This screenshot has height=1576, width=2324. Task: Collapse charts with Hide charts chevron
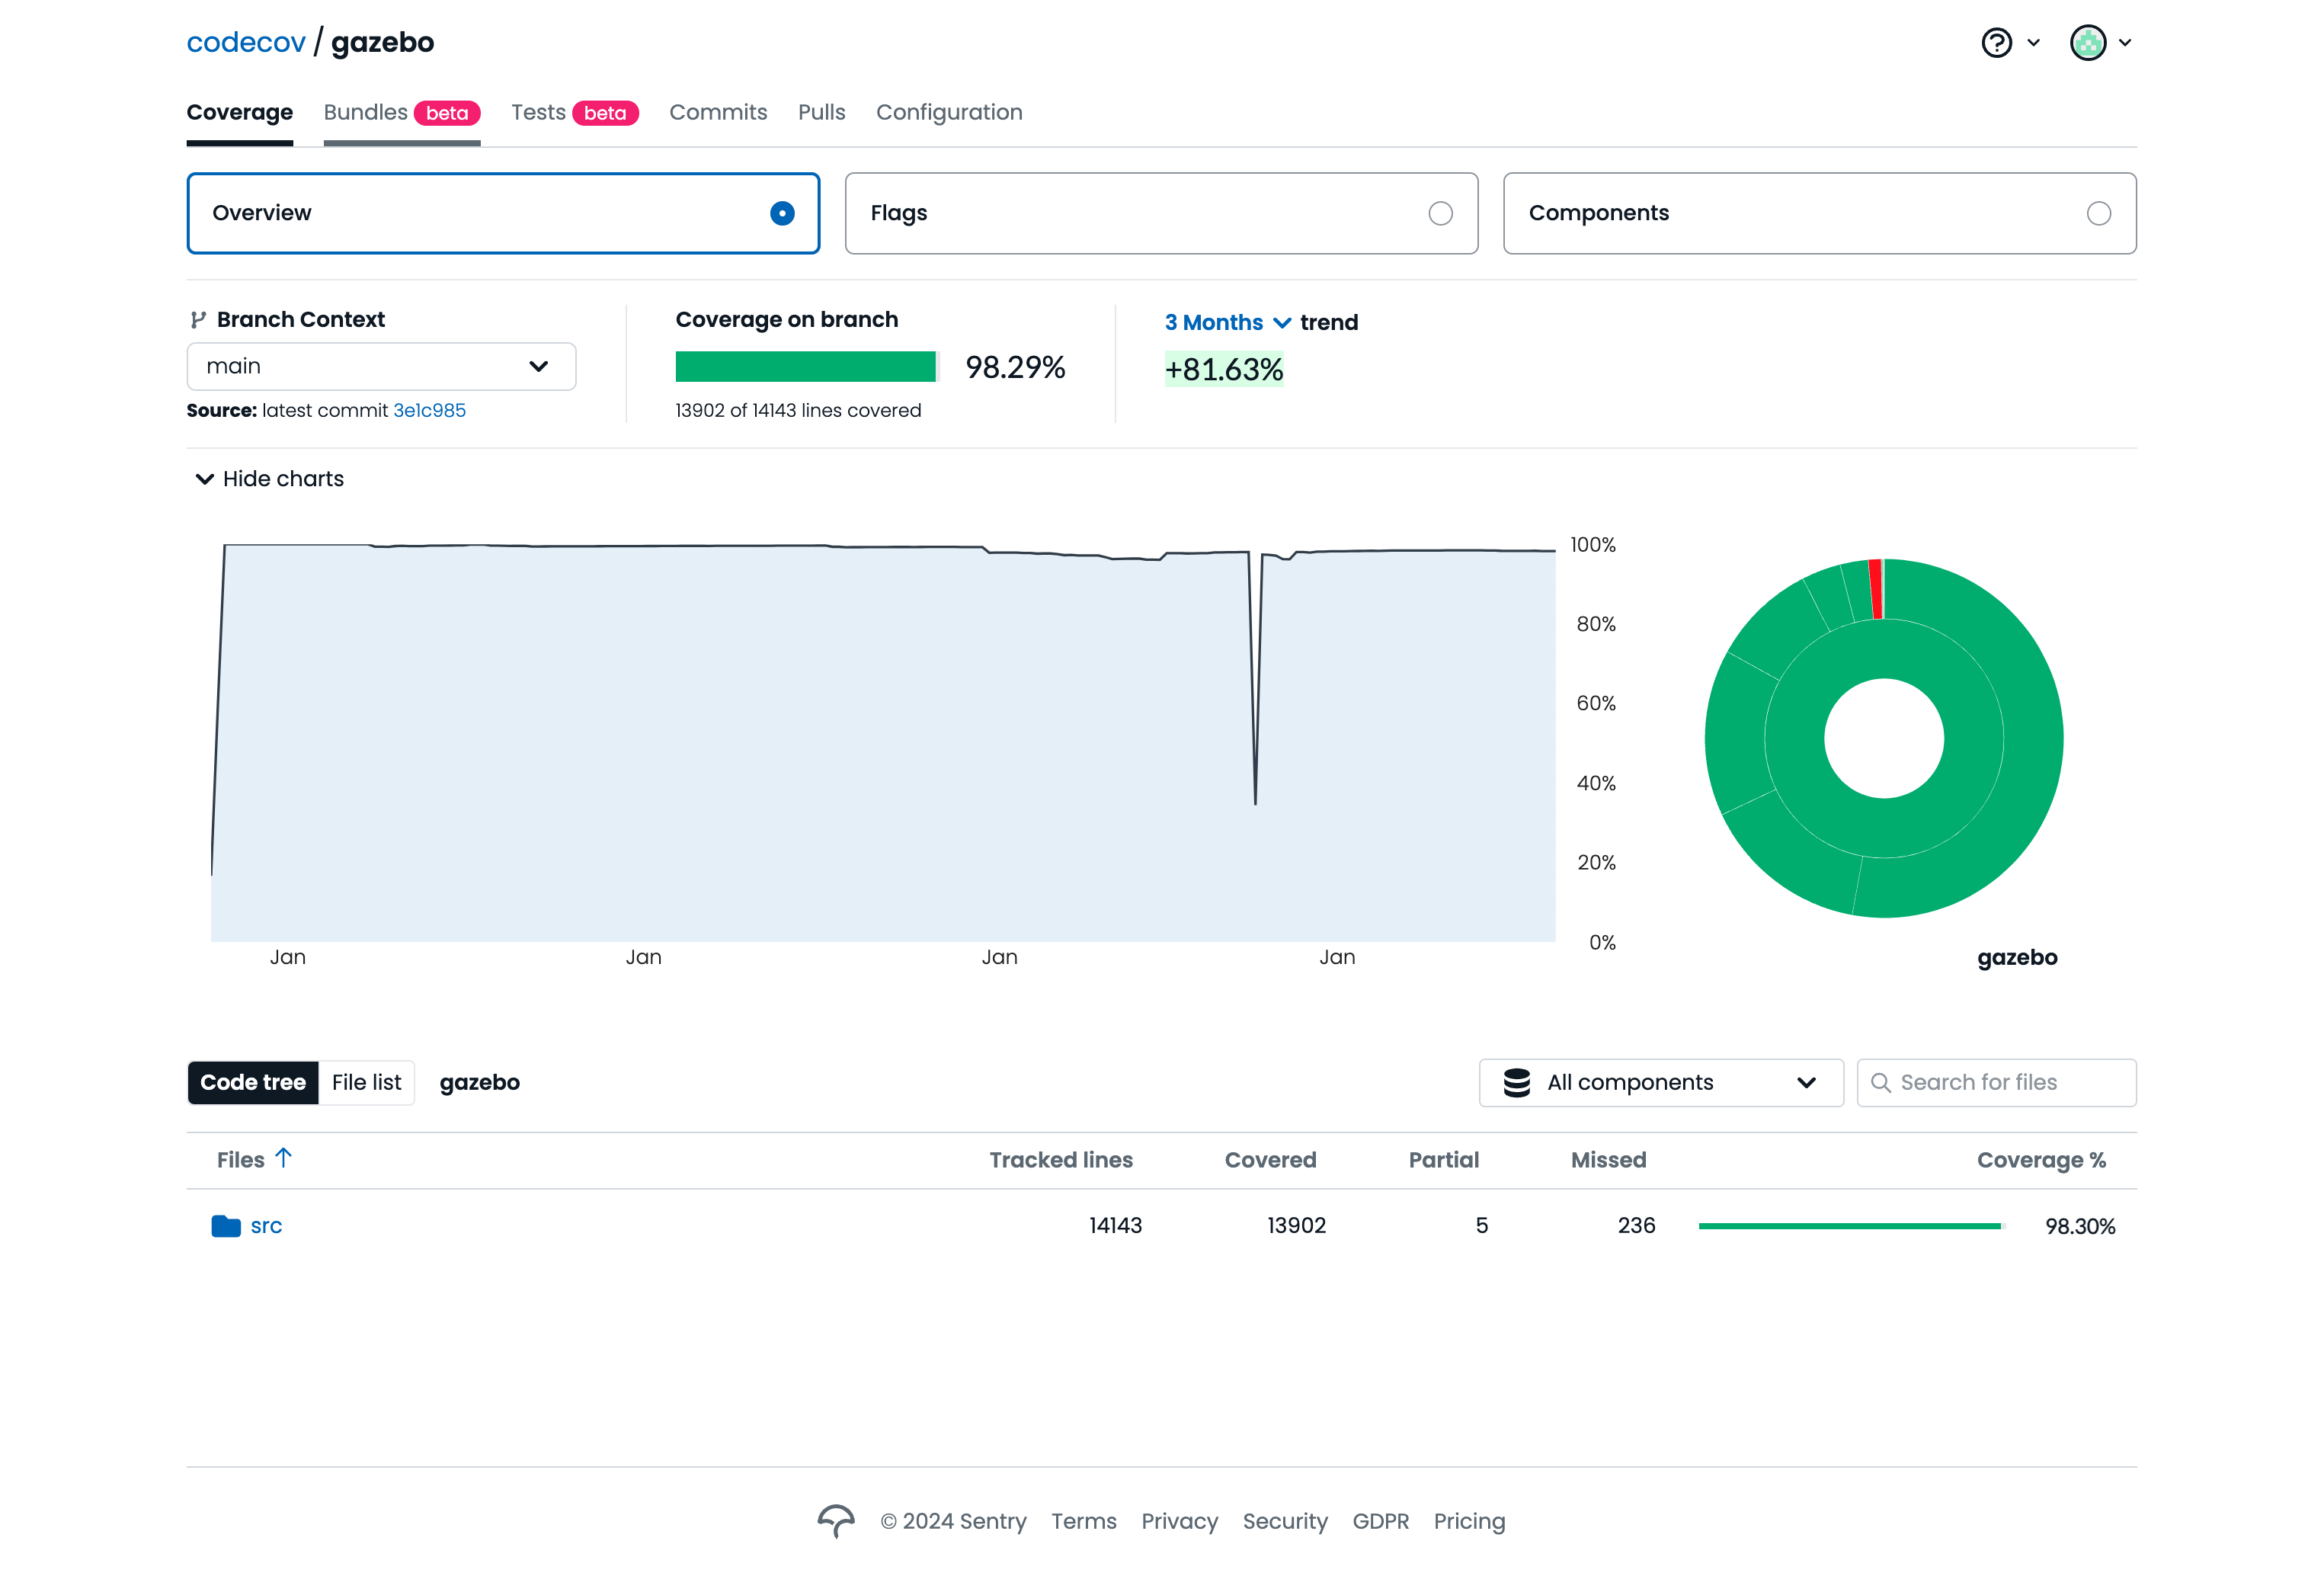click(205, 479)
